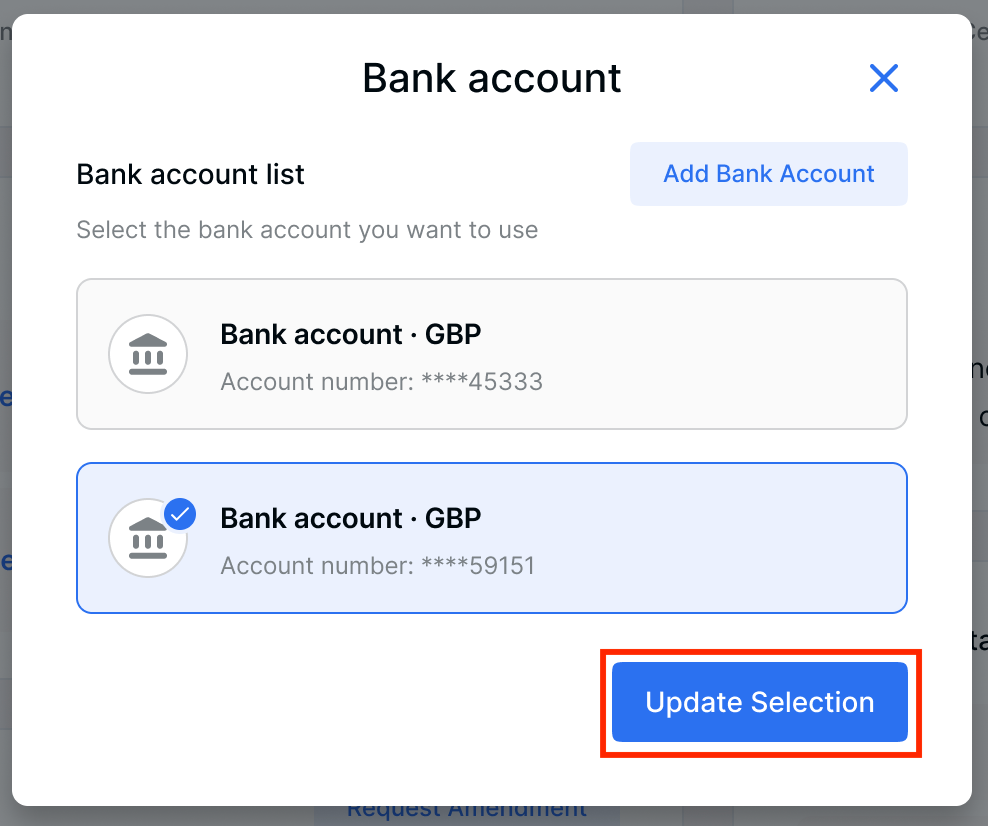Click the unselected Bank account GBP card

point(491,354)
